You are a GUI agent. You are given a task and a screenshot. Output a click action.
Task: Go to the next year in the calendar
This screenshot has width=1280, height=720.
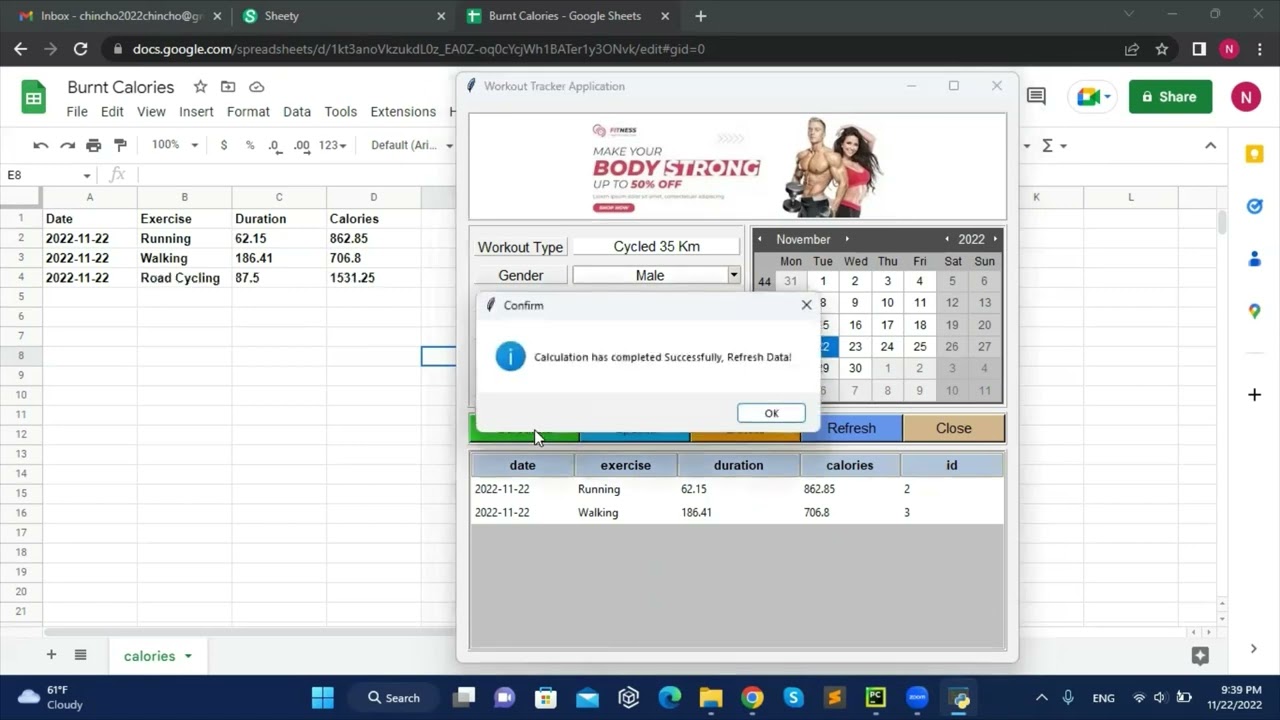(995, 239)
